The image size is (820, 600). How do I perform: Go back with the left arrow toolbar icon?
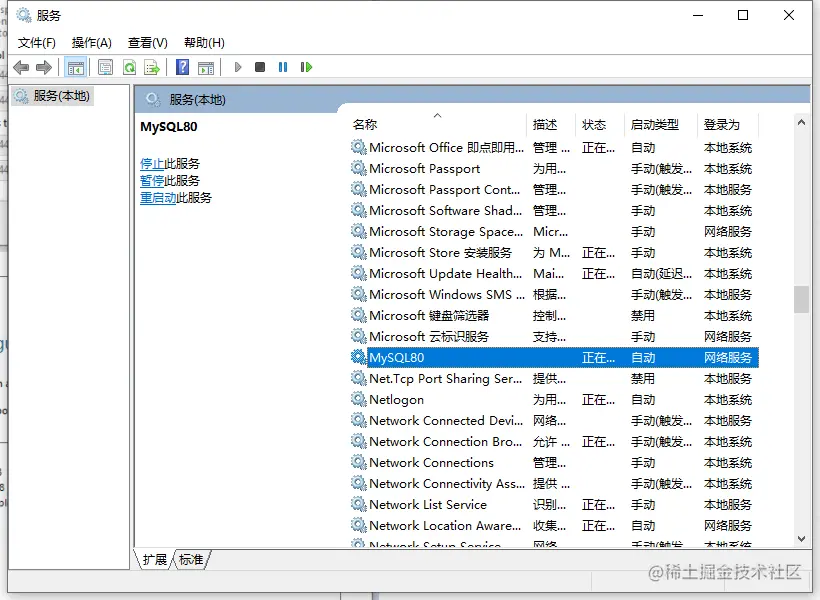[x=21, y=67]
